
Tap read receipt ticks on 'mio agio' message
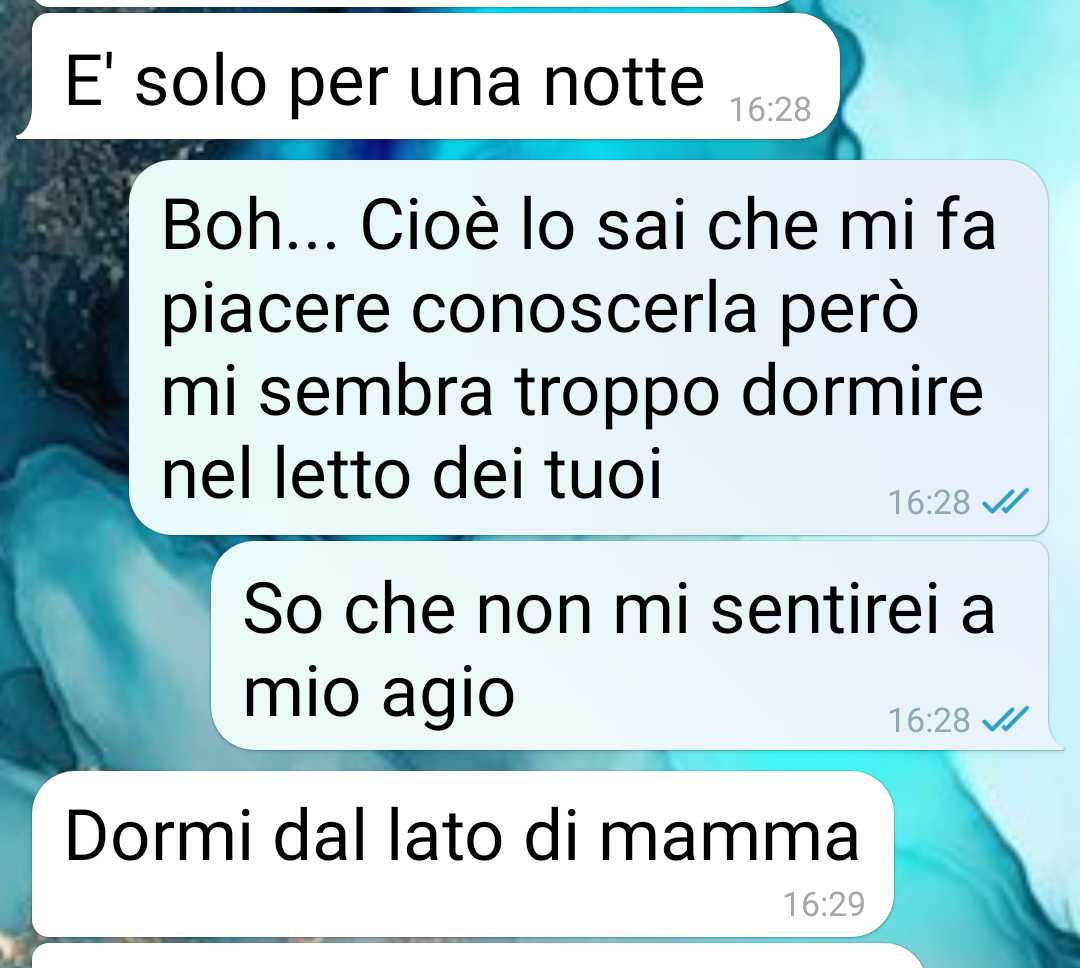click(1005, 720)
